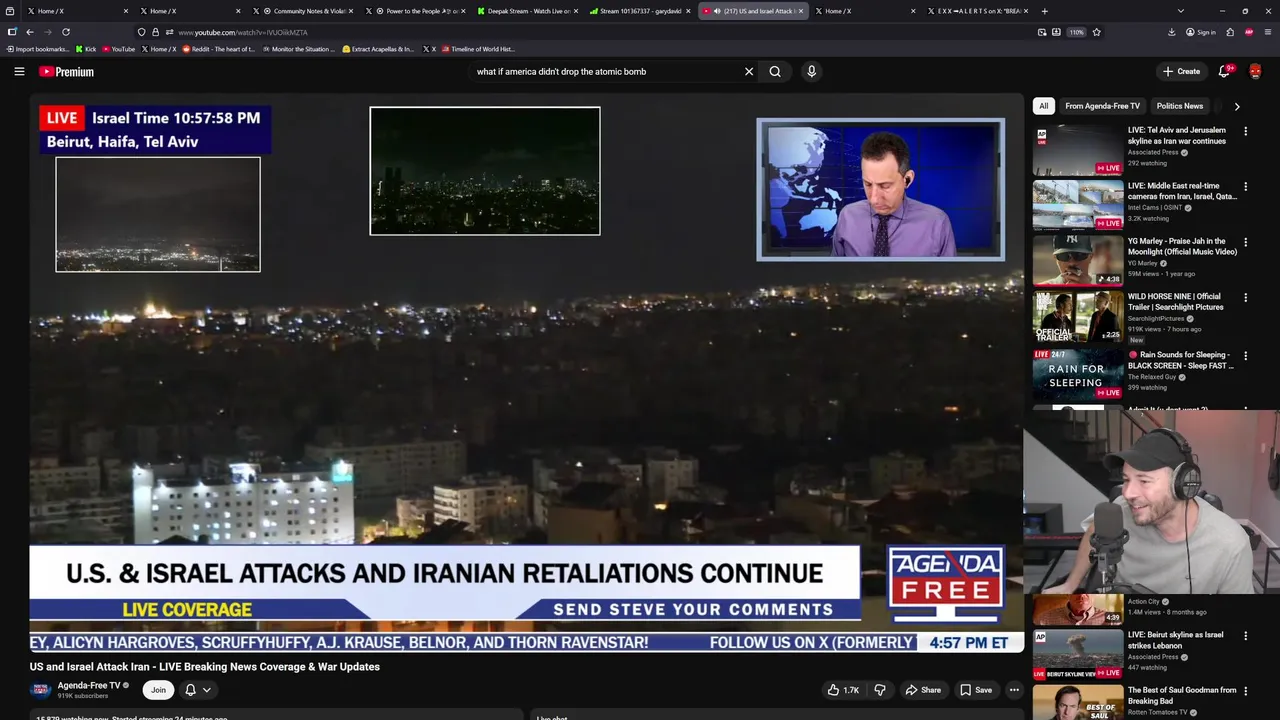Toggle the channel notification bell
The image size is (1280, 720).
pos(190,690)
